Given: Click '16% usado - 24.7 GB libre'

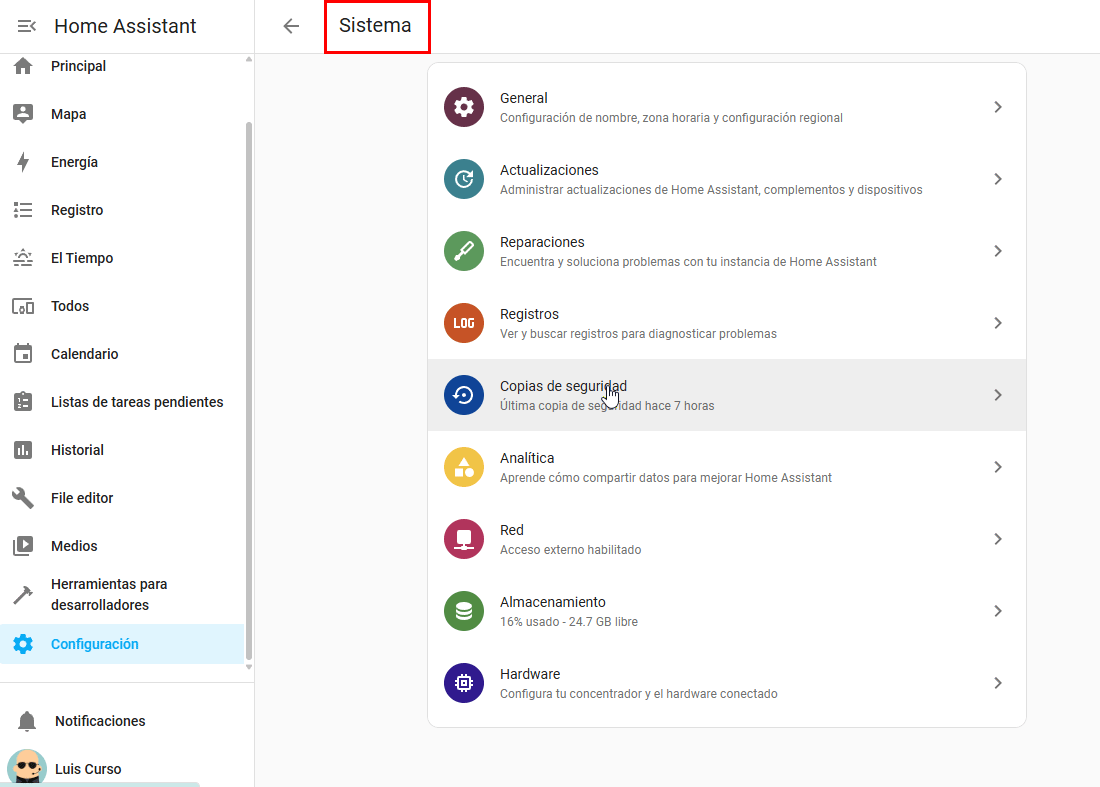Looking at the screenshot, I should 569,621.
